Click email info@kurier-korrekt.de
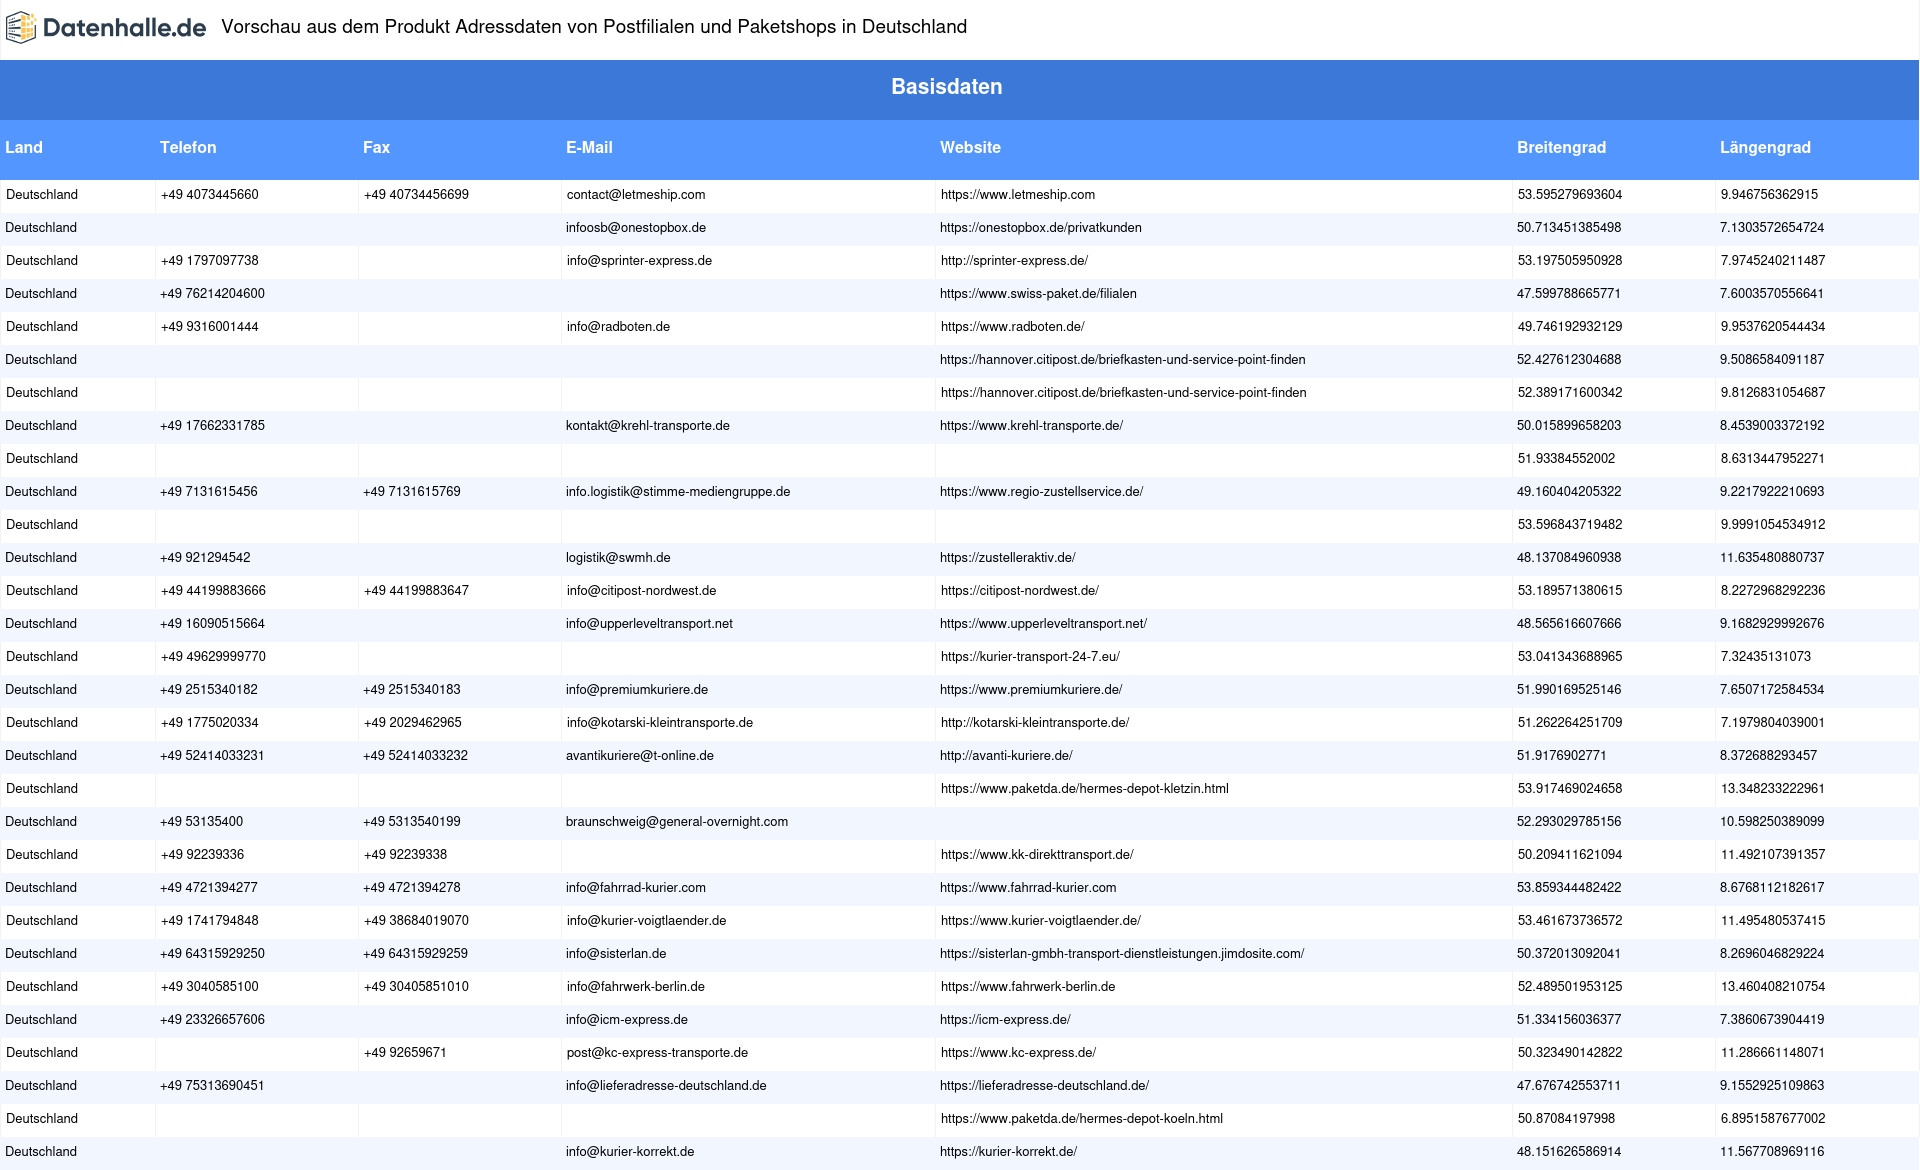Screen dimensions: 1920x1170 pyautogui.click(x=630, y=1152)
